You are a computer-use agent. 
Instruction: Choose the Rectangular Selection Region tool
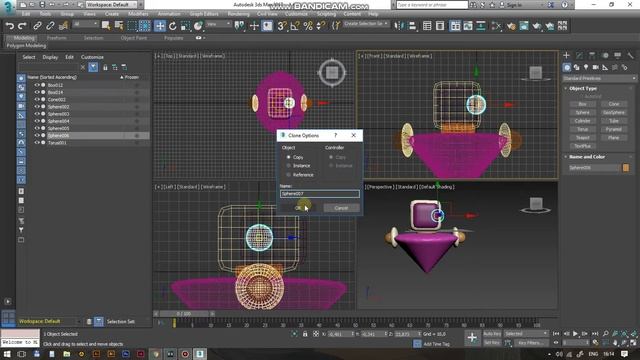pos(132,26)
